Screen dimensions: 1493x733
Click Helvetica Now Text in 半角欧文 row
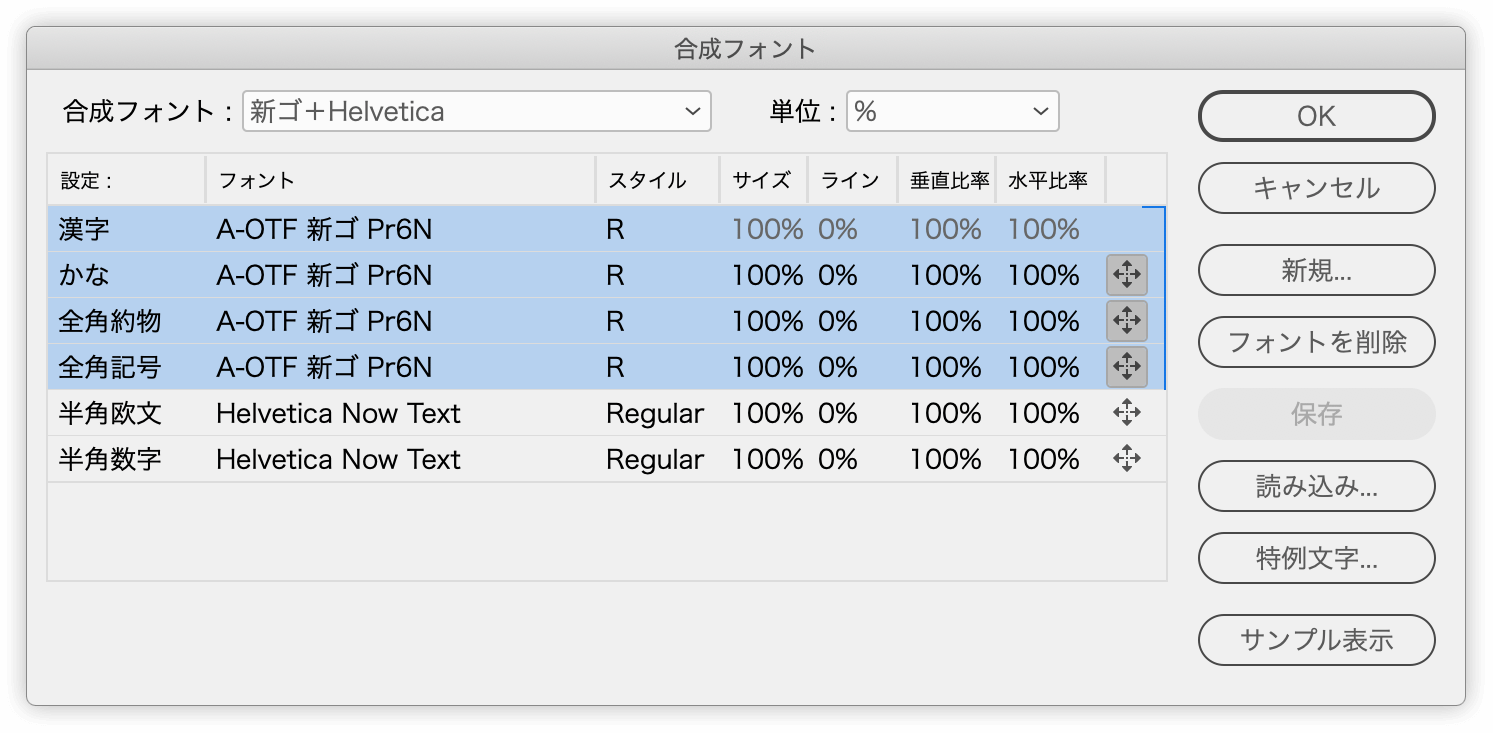coord(338,413)
